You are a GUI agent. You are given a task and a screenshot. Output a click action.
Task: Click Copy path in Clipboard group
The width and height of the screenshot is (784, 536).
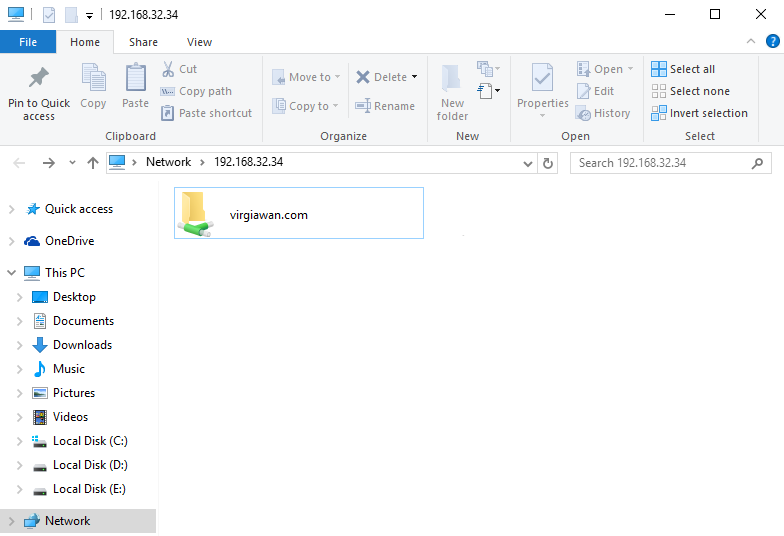click(x=196, y=91)
